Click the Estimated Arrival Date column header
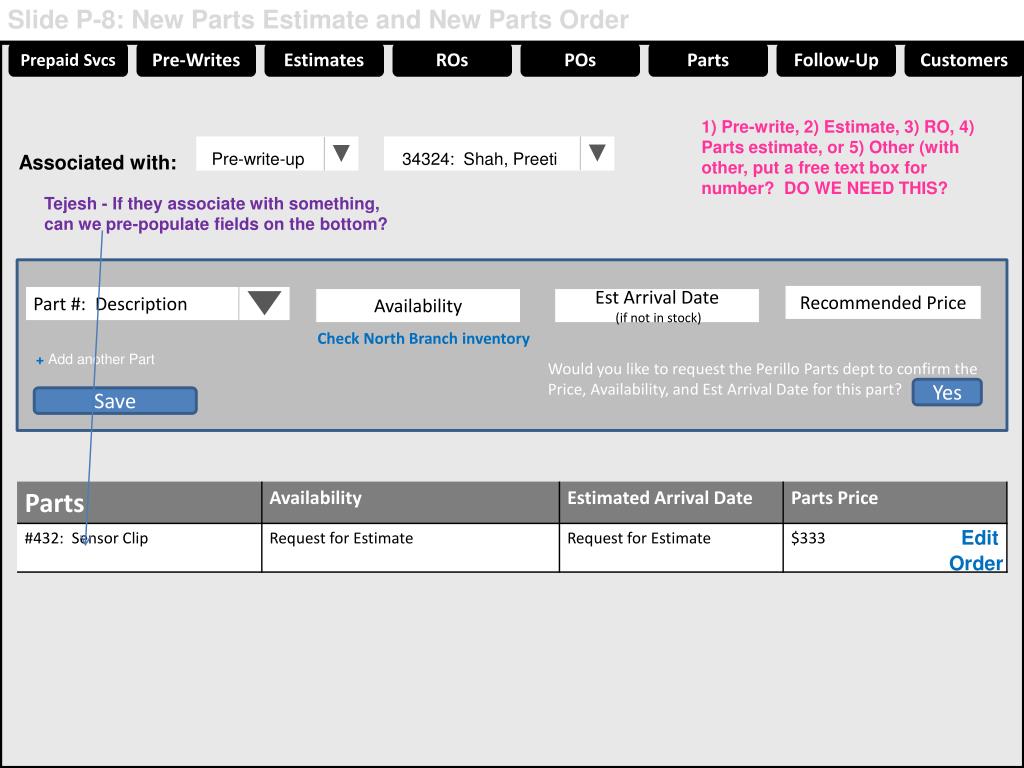Image resolution: width=1024 pixels, height=768 pixels. (x=671, y=502)
